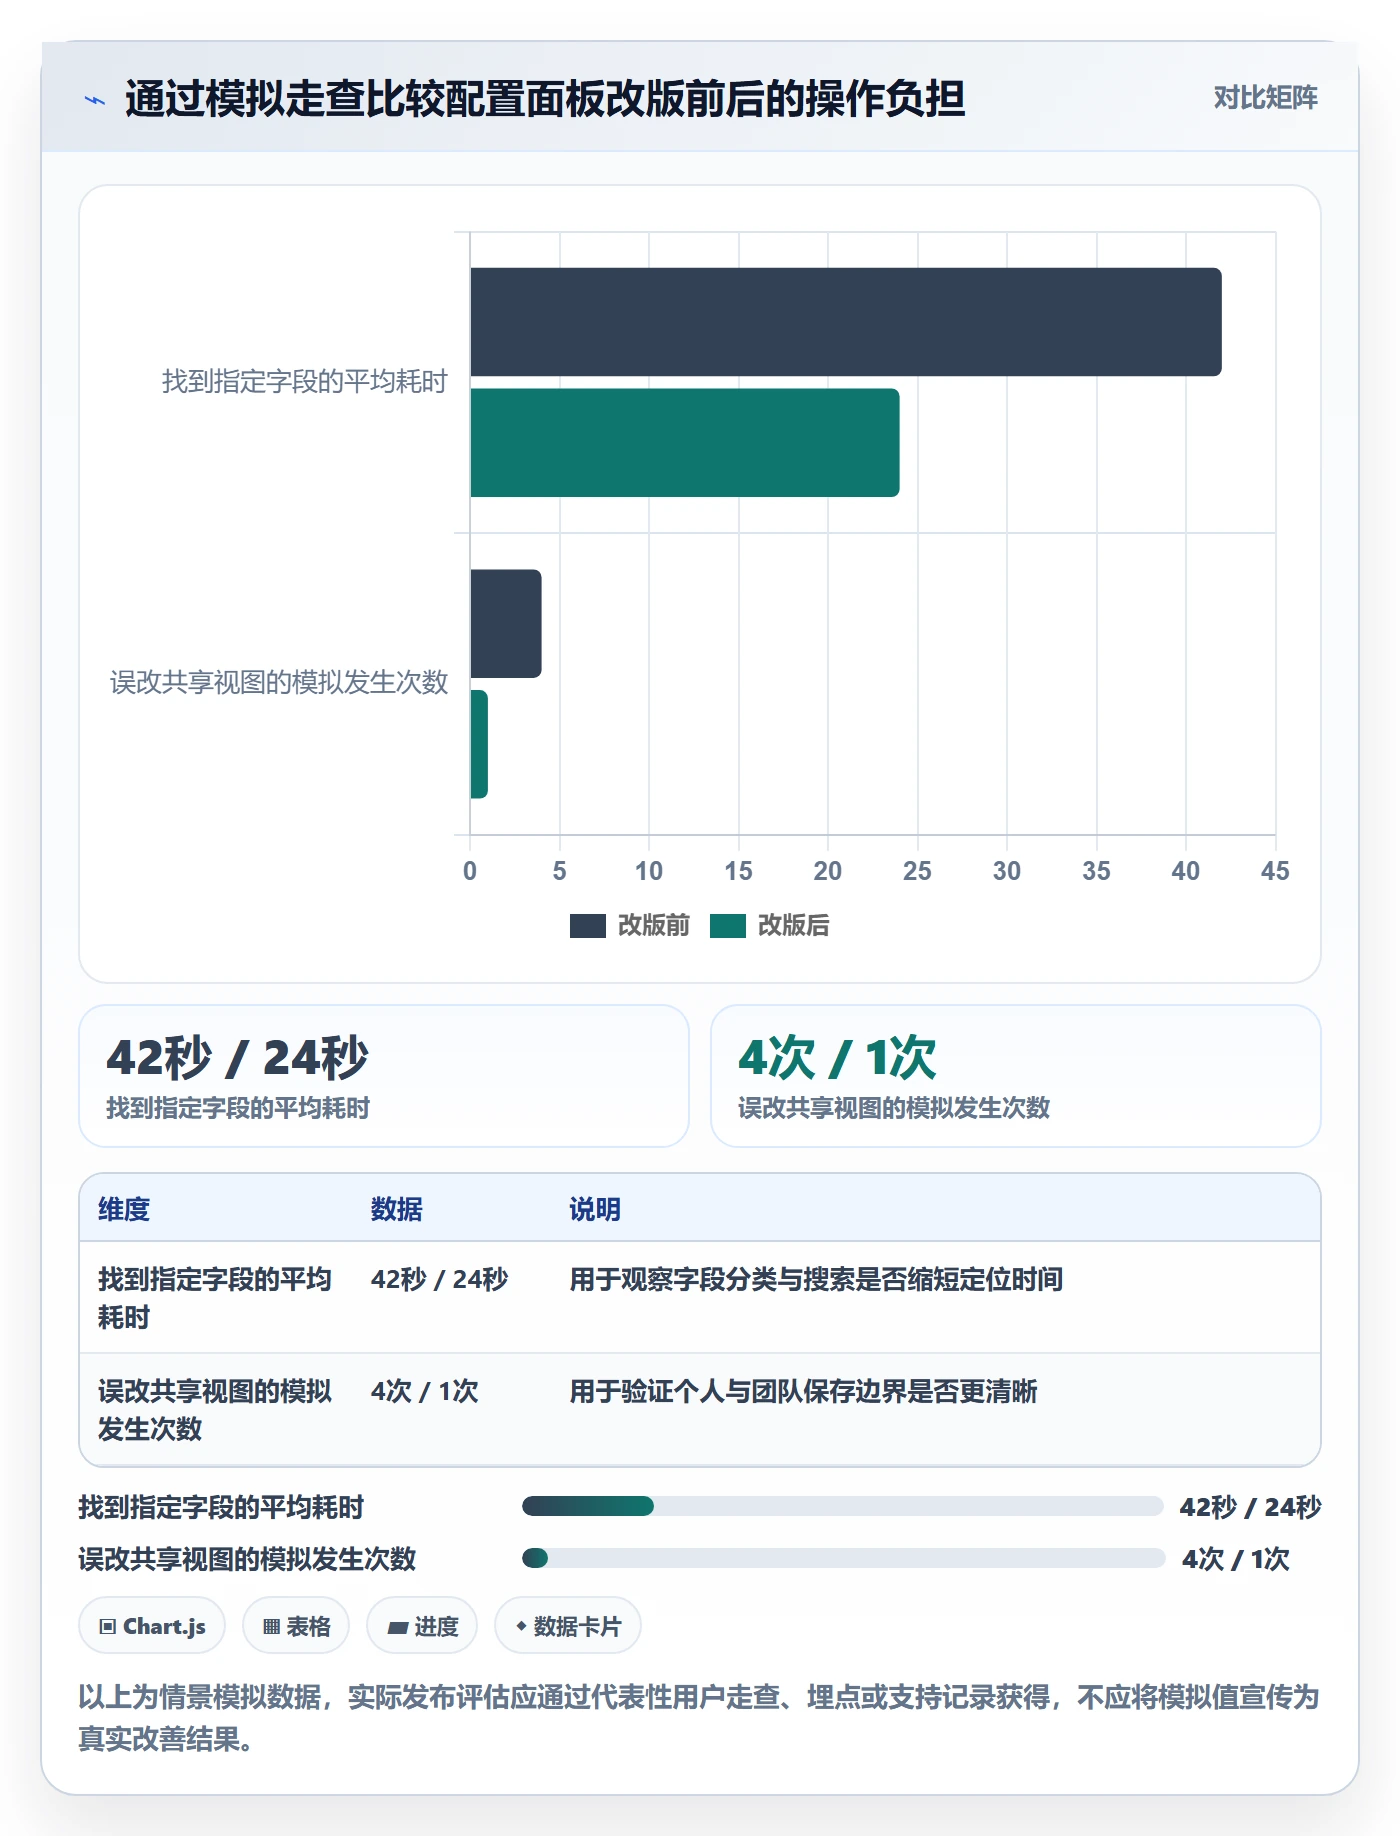Select the 进度 tag chip

(x=422, y=1626)
